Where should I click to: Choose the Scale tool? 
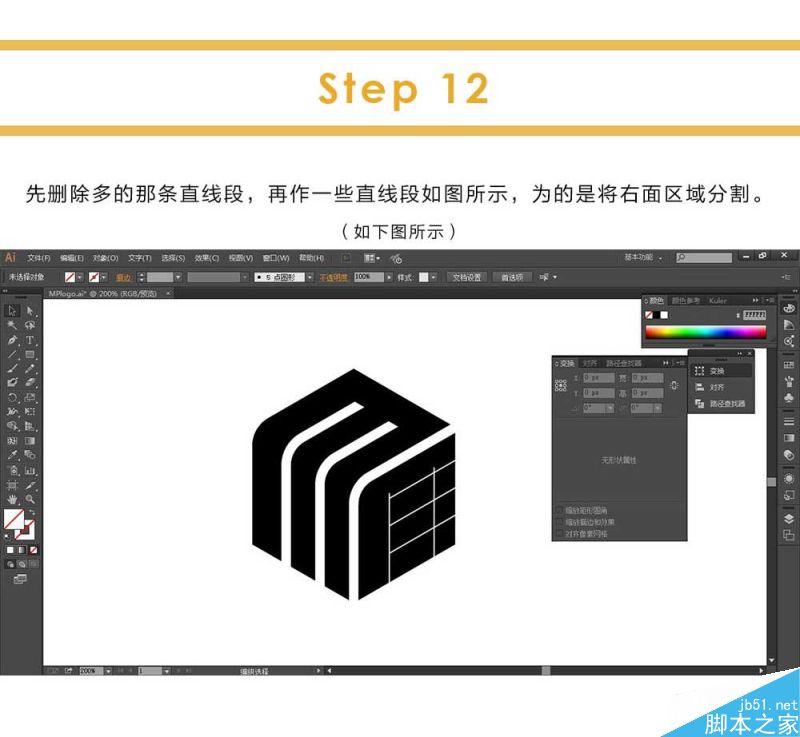(30, 397)
